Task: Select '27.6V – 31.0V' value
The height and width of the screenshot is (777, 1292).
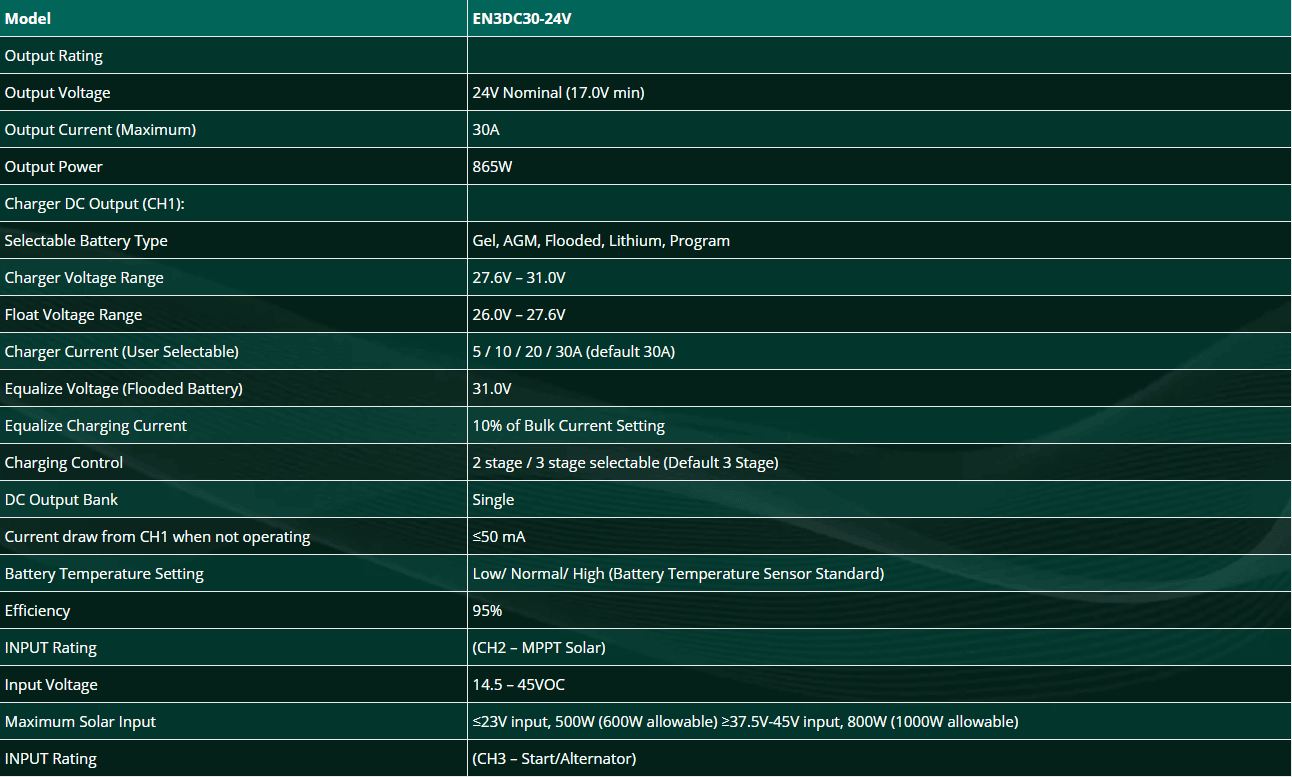Action: (x=519, y=278)
